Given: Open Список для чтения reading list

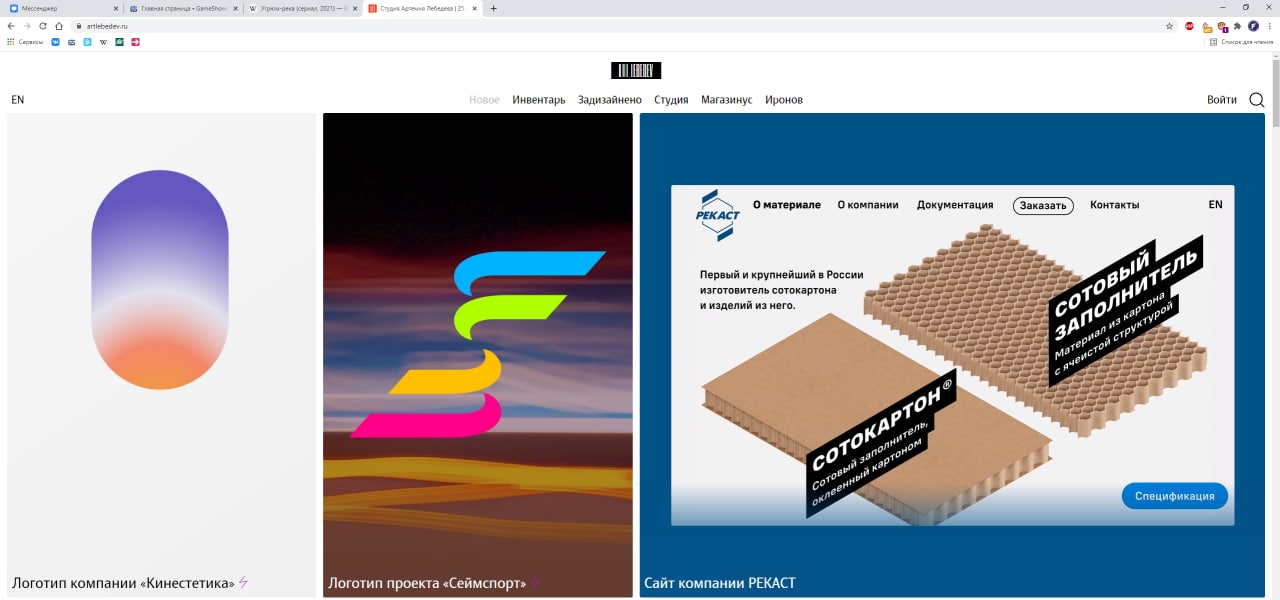Looking at the screenshot, I should tap(1240, 42).
